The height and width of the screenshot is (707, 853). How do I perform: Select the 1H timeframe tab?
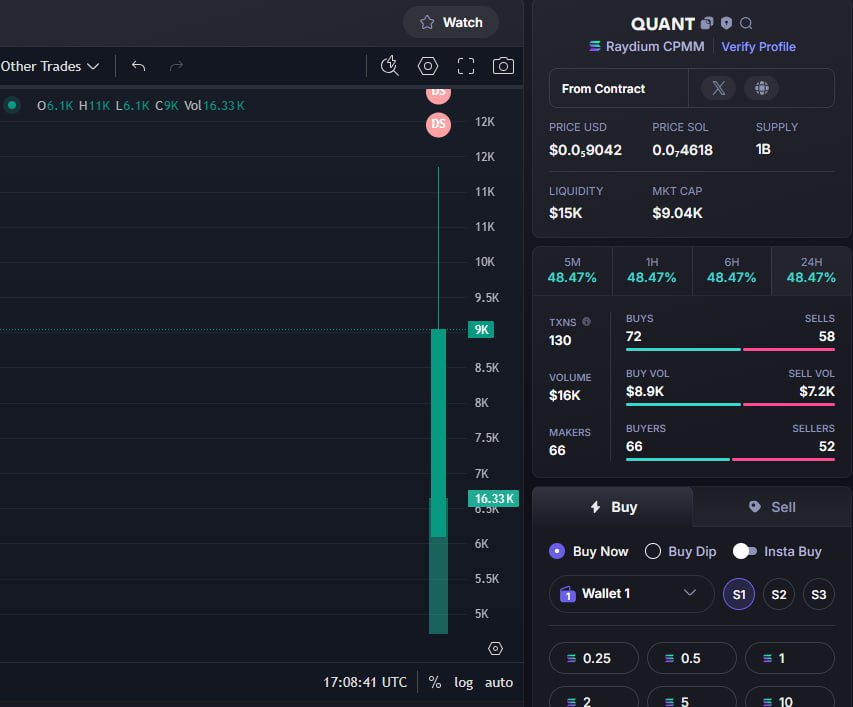tap(652, 270)
